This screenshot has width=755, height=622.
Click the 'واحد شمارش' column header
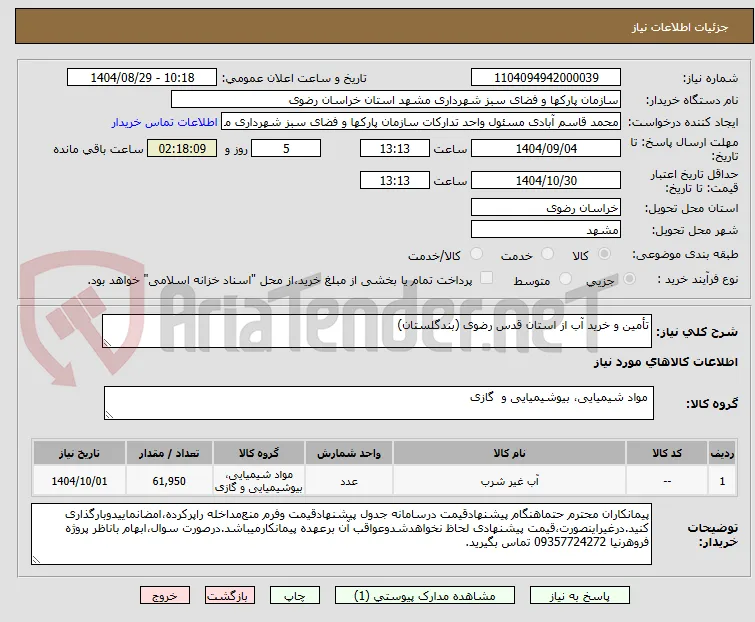coord(349,453)
